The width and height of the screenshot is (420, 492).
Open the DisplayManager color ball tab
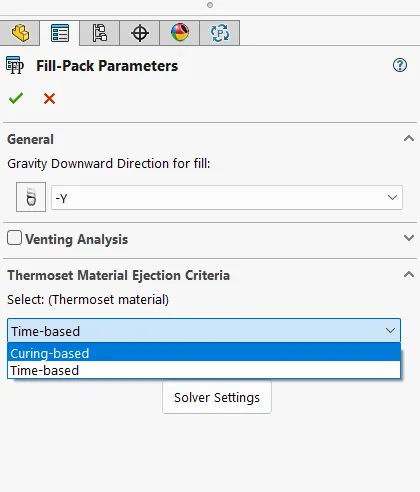coord(180,33)
